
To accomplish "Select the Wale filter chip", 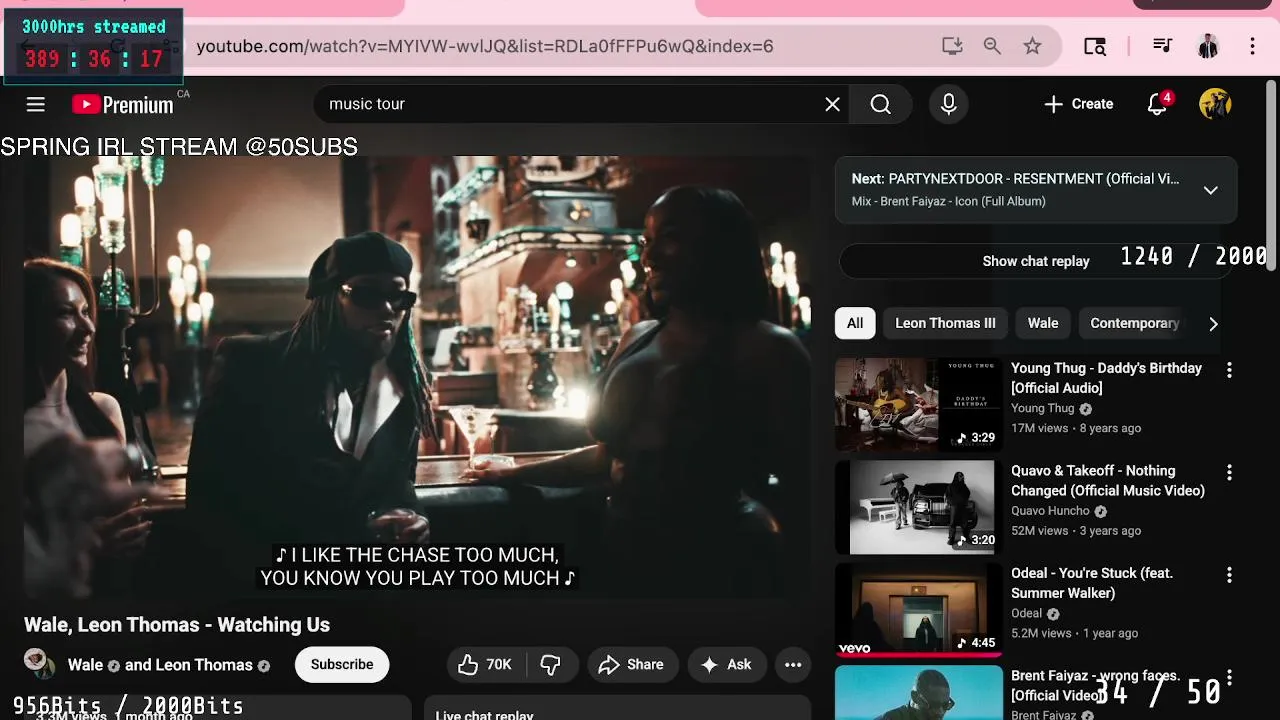I will [1043, 323].
